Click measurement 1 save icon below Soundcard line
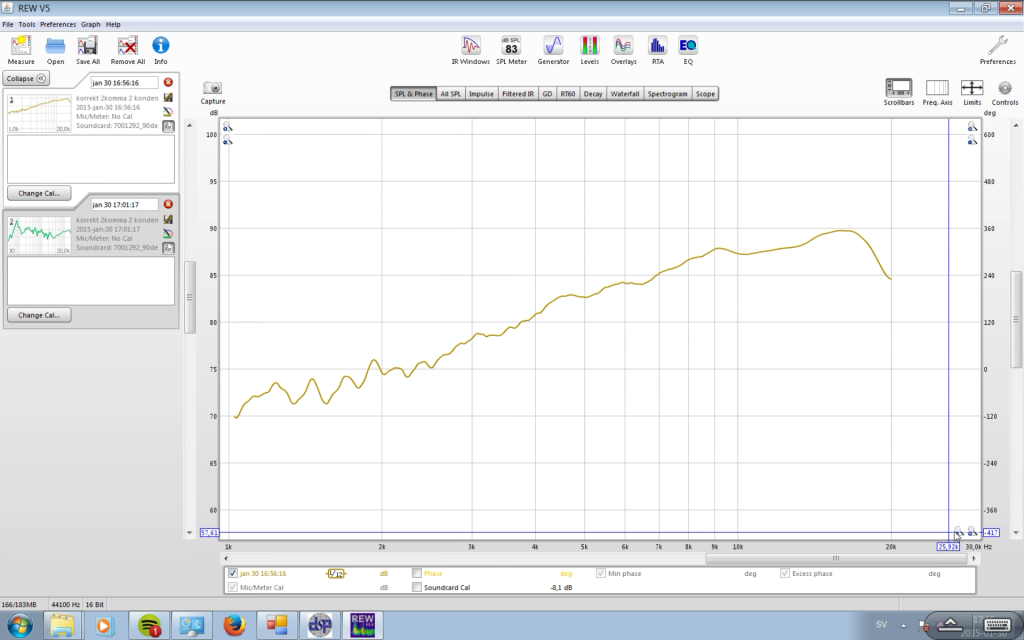 click(168, 126)
